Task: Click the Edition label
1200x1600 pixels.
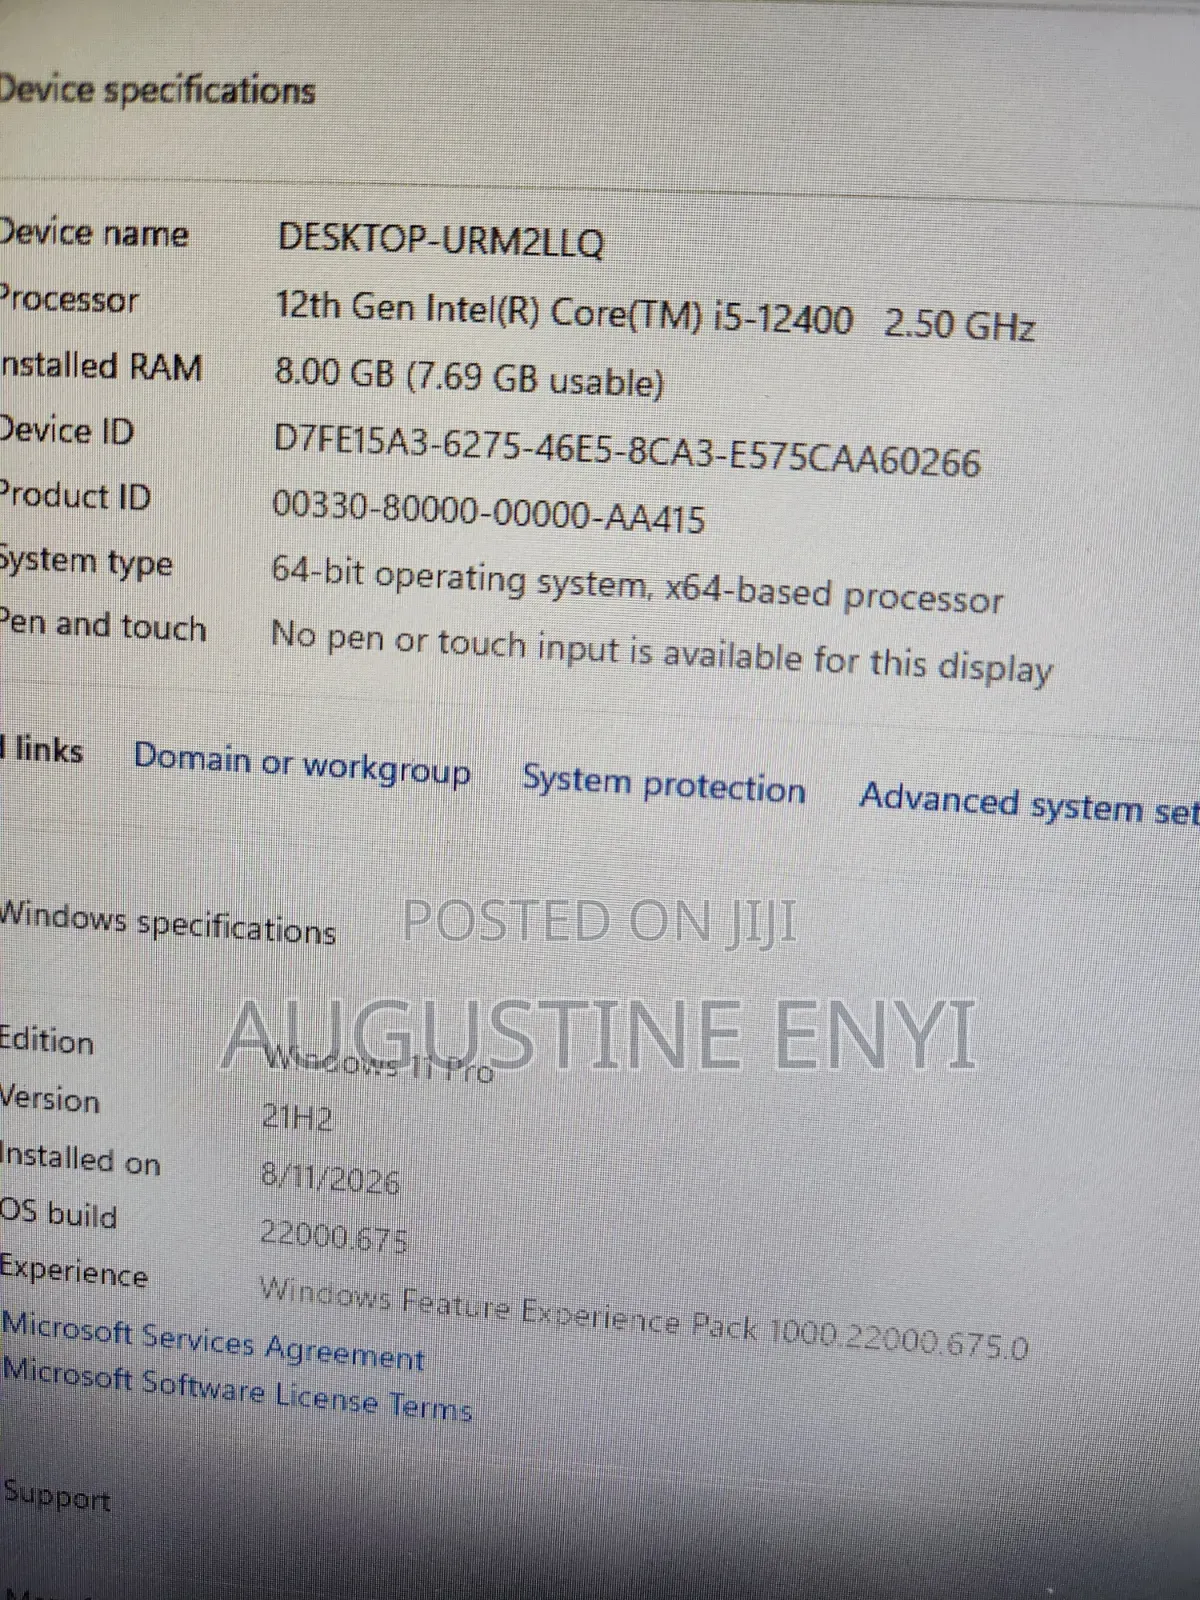Action: click(x=47, y=1040)
